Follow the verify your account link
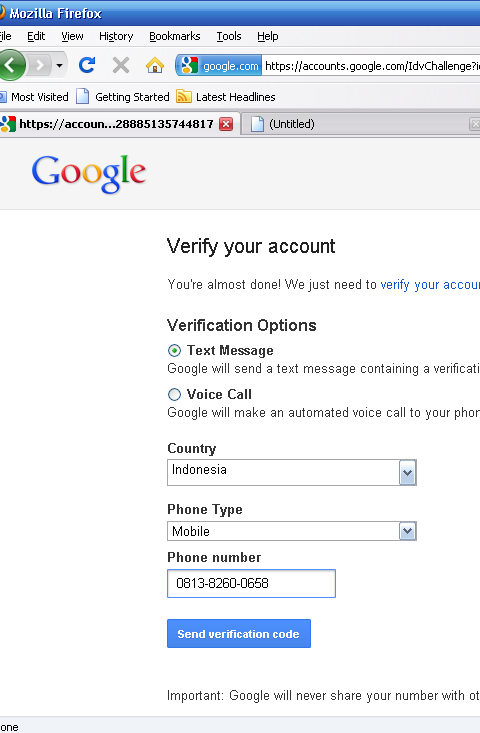Viewport: 480px width, 733px height. click(x=430, y=284)
